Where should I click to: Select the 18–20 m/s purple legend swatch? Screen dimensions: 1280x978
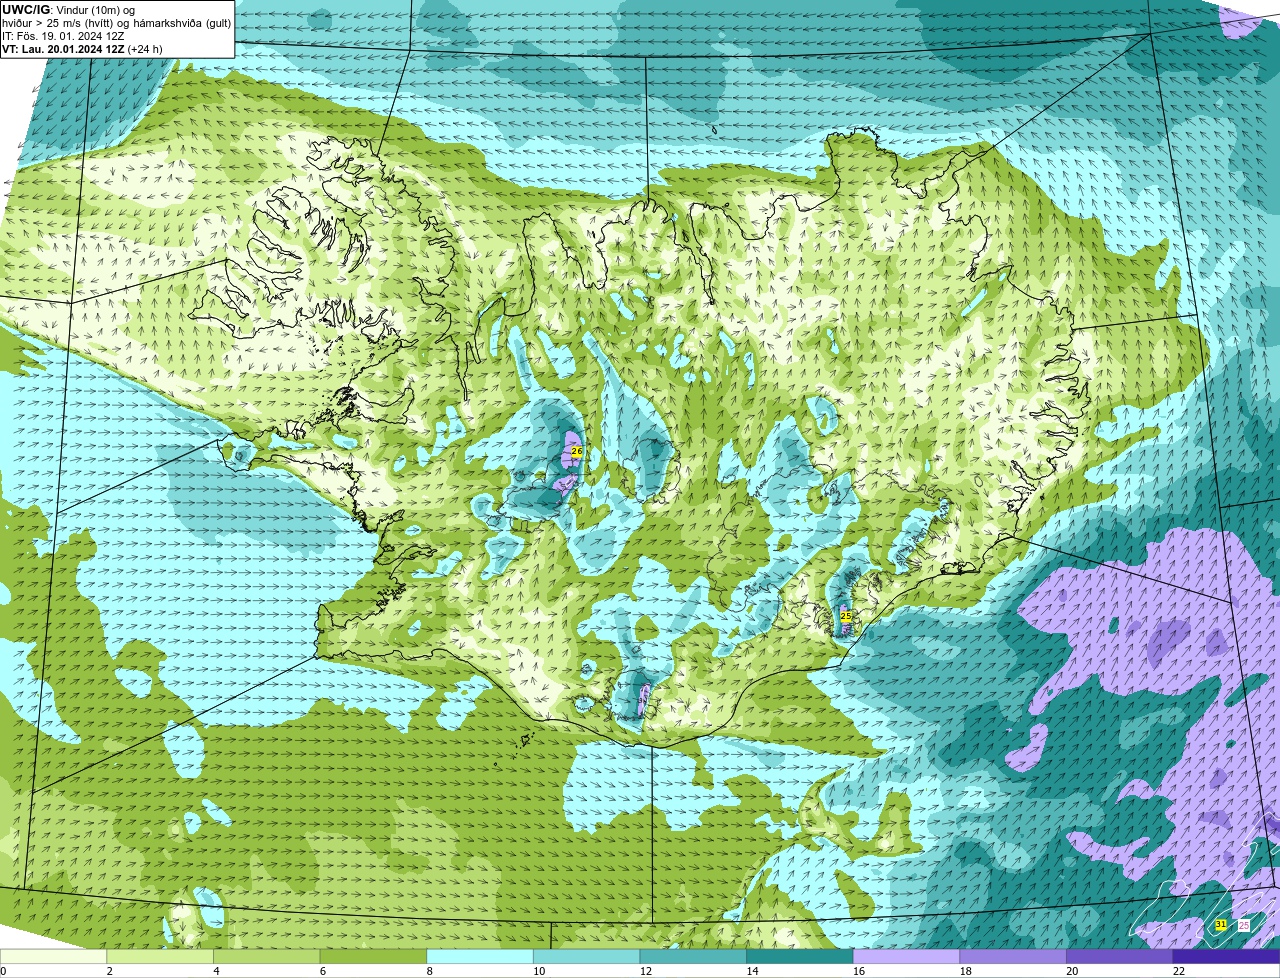pyautogui.click(x=1012, y=956)
